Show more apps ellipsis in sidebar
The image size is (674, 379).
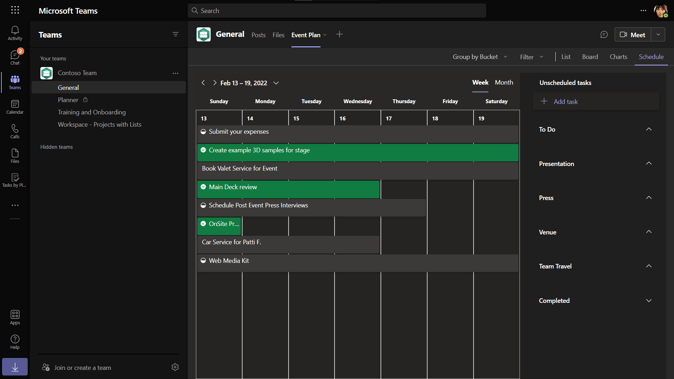point(15,205)
